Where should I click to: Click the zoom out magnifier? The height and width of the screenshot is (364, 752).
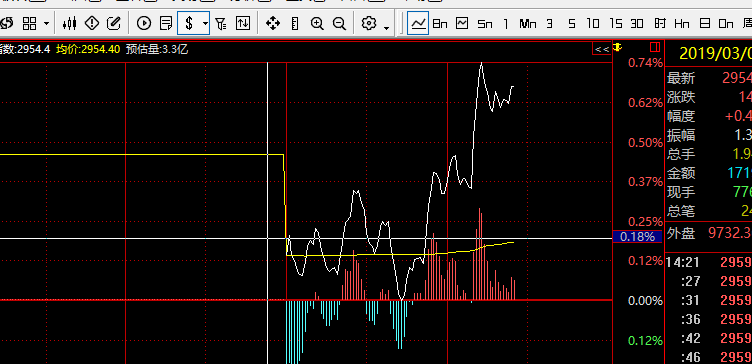click(x=339, y=23)
